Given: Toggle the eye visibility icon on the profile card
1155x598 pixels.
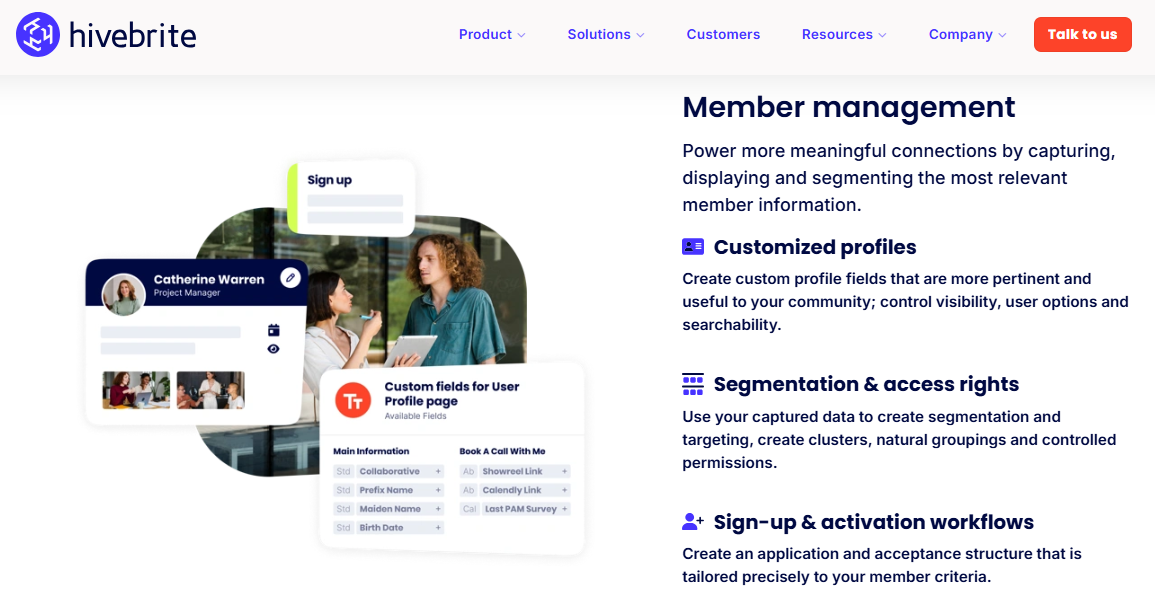Looking at the screenshot, I should 273,350.
